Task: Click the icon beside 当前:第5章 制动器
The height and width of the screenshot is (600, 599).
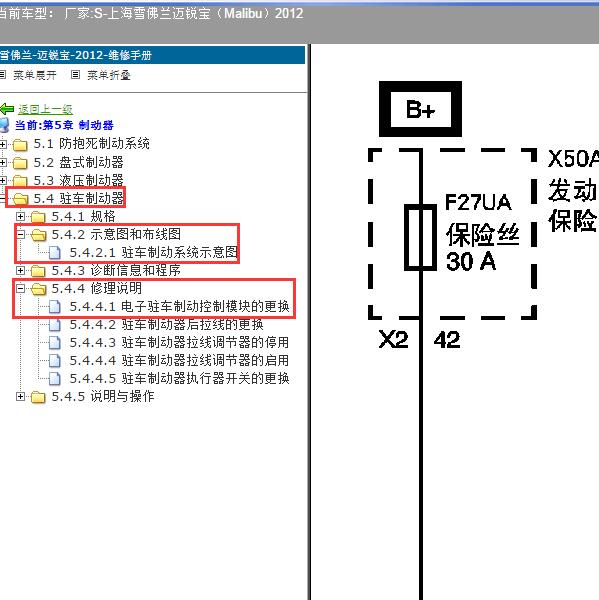Action: [x=4, y=125]
